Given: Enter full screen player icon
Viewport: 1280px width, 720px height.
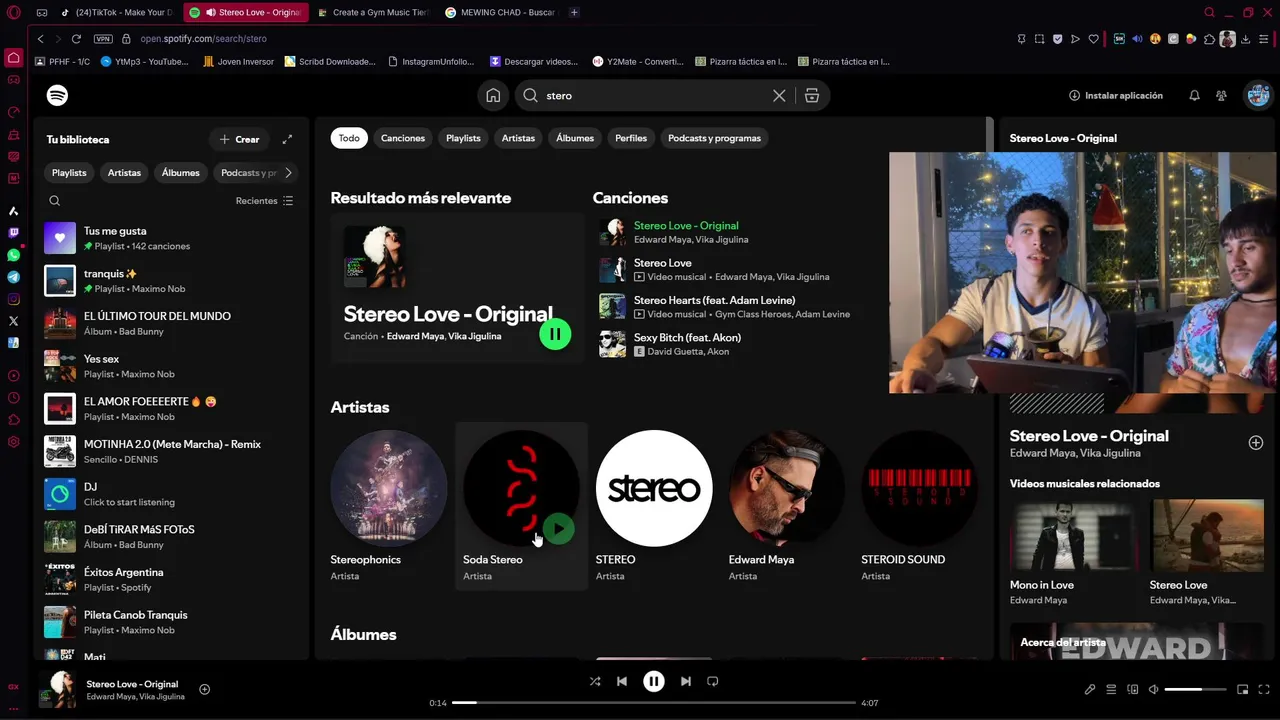Looking at the screenshot, I should 1264,689.
